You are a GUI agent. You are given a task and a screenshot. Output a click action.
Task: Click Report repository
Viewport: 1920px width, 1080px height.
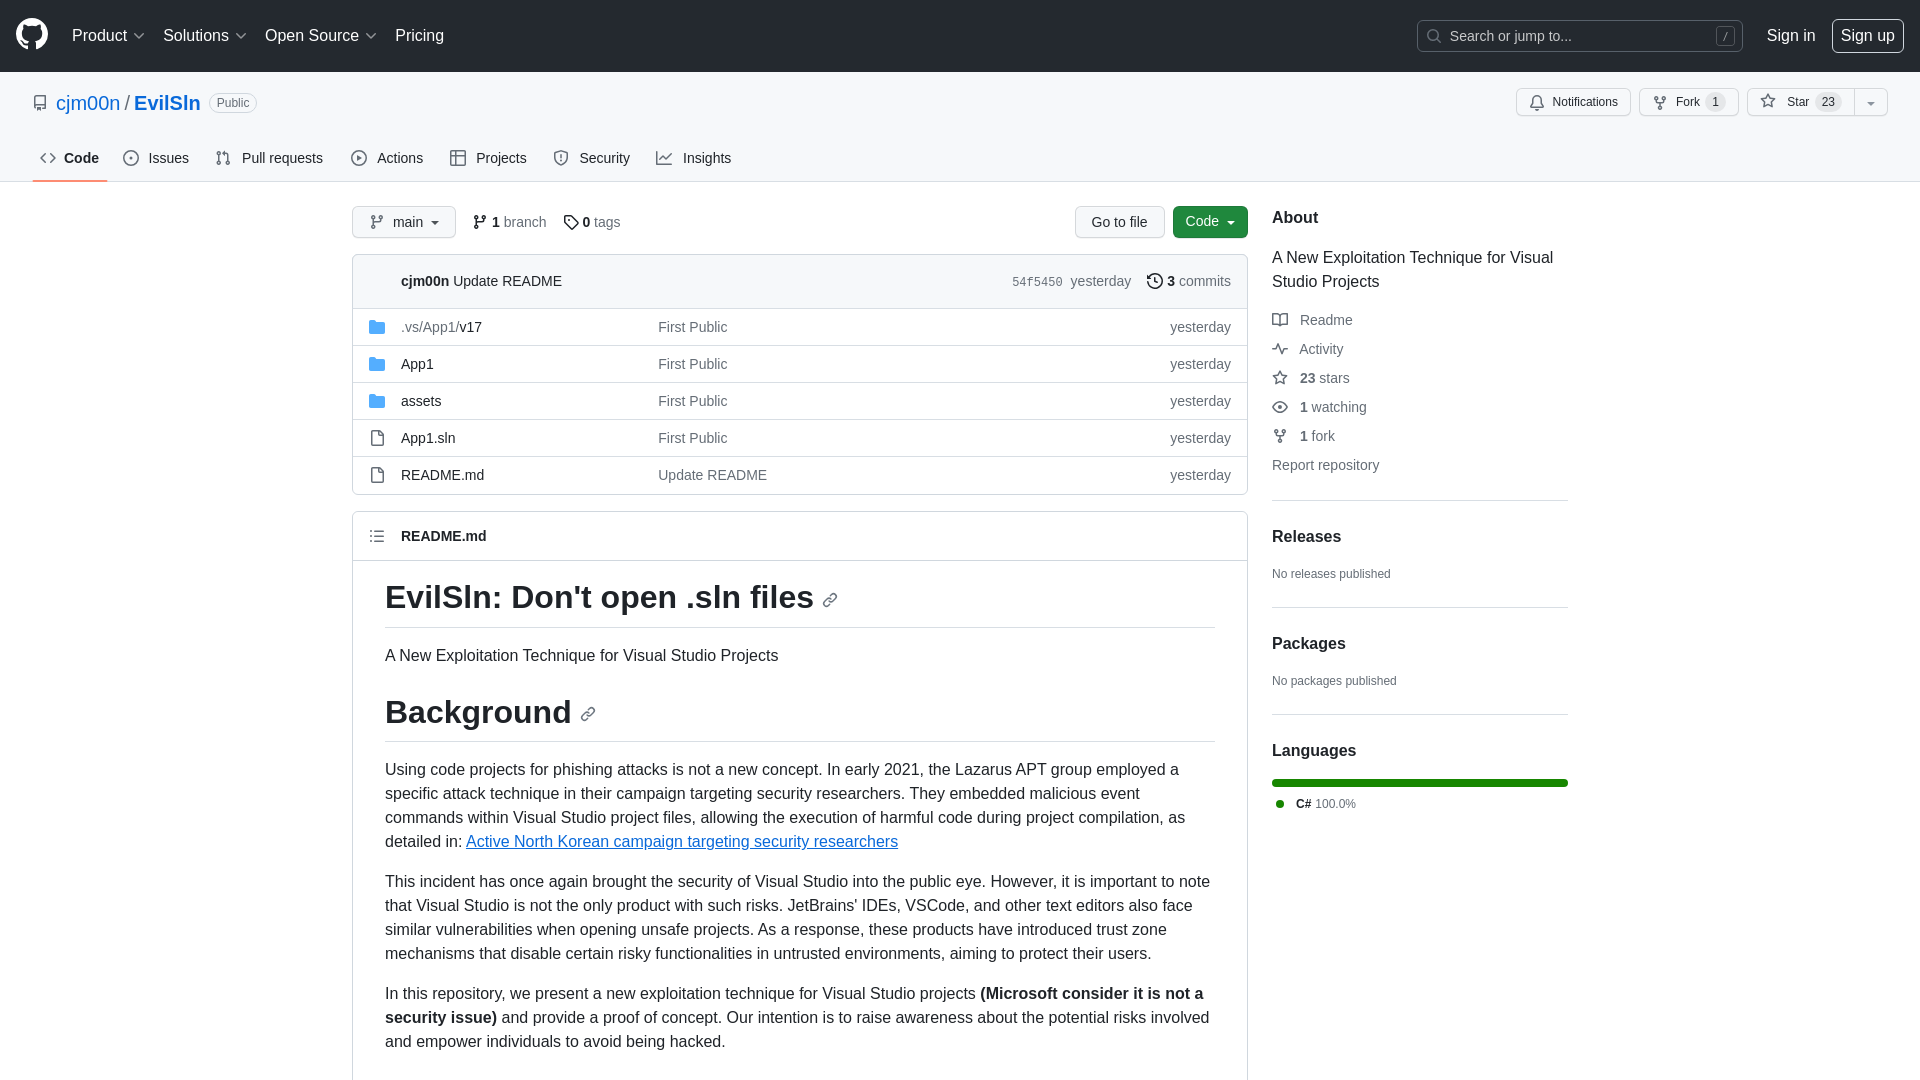(1325, 465)
